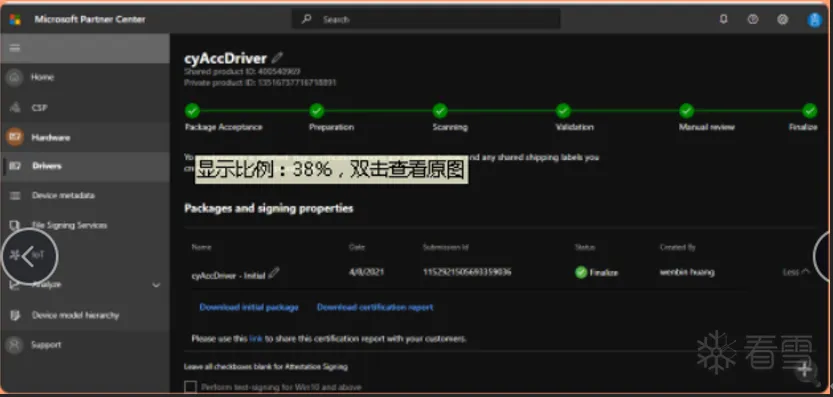This screenshot has width=833, height=397.
Task: Collapse package details with Less
Action: (796, 272)
